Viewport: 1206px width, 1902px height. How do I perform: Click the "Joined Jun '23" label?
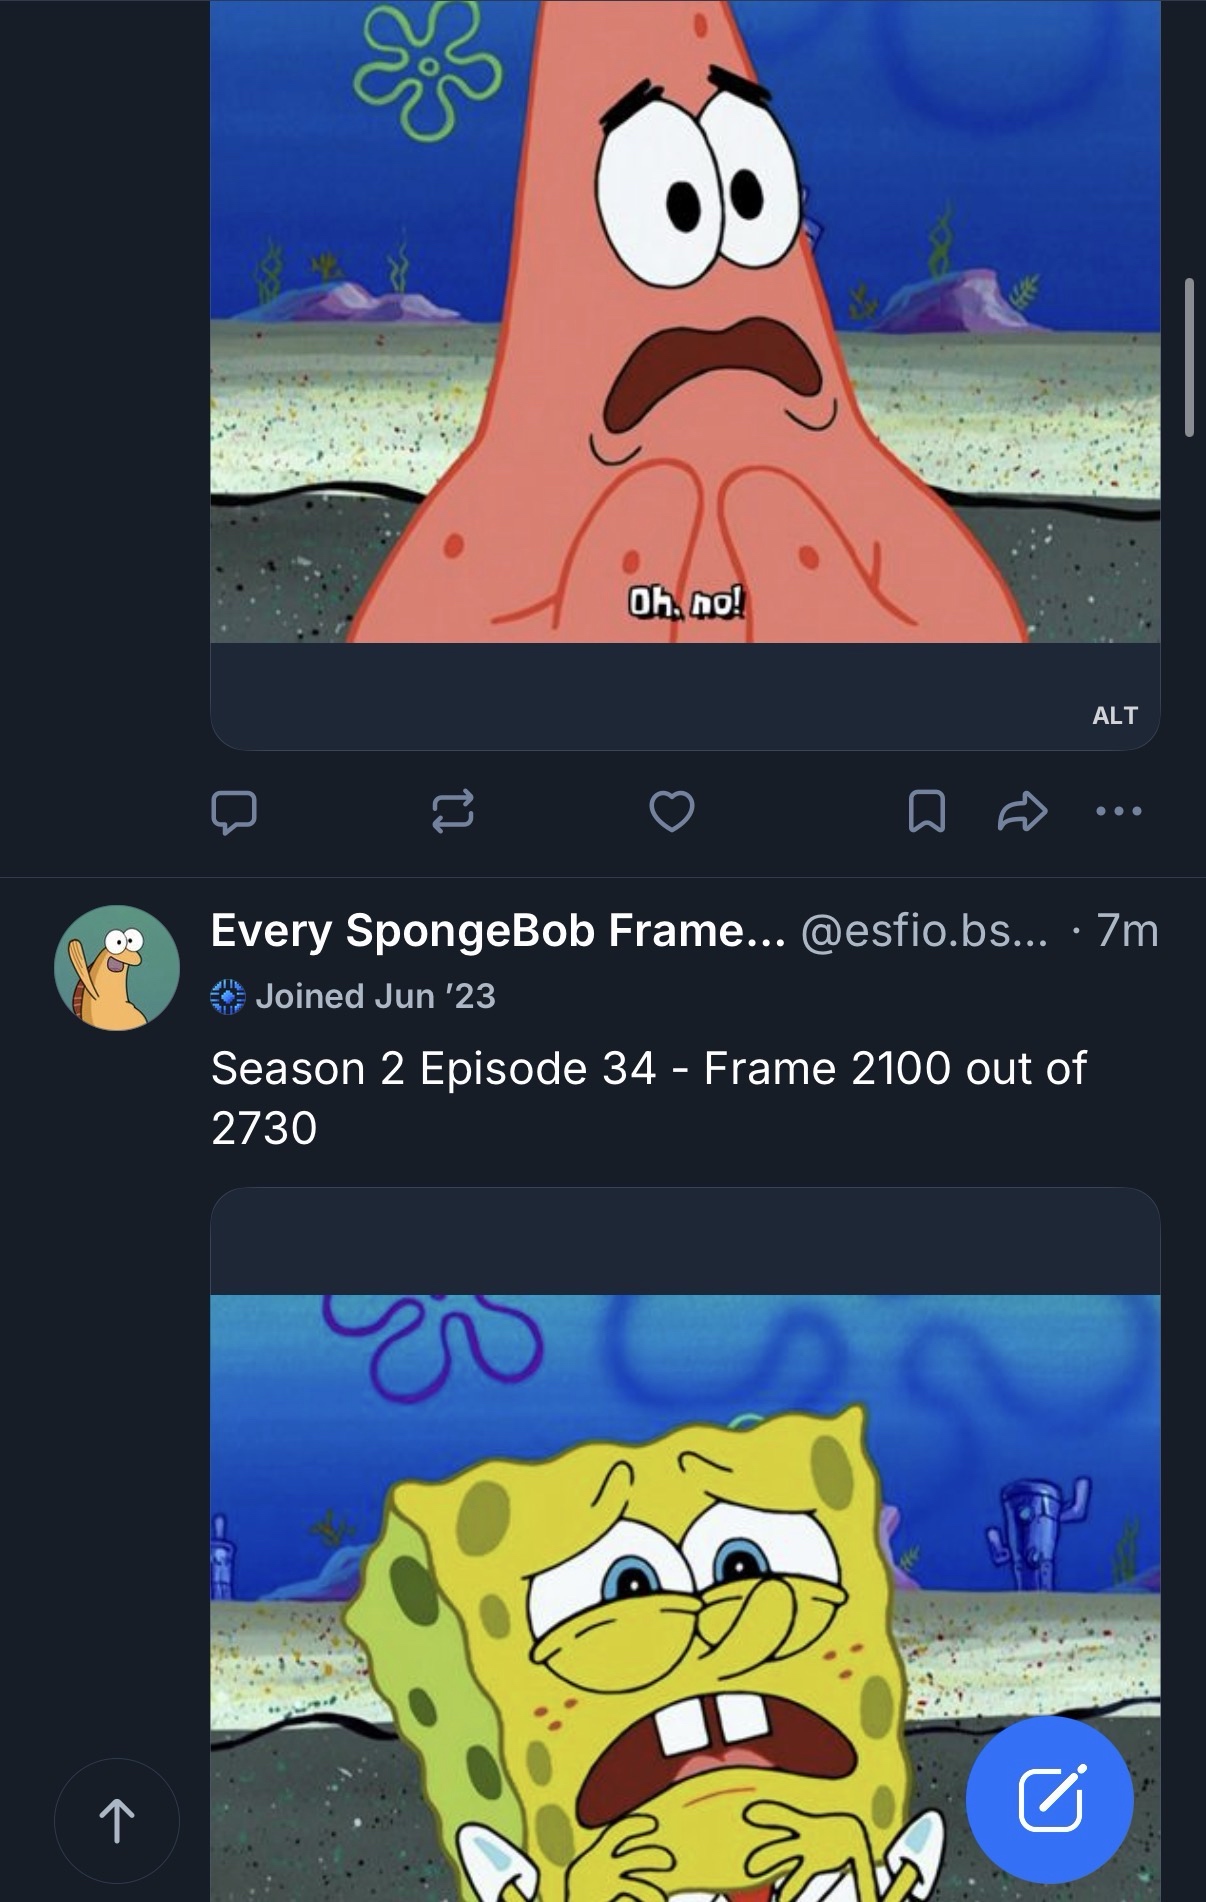point(375,996)
